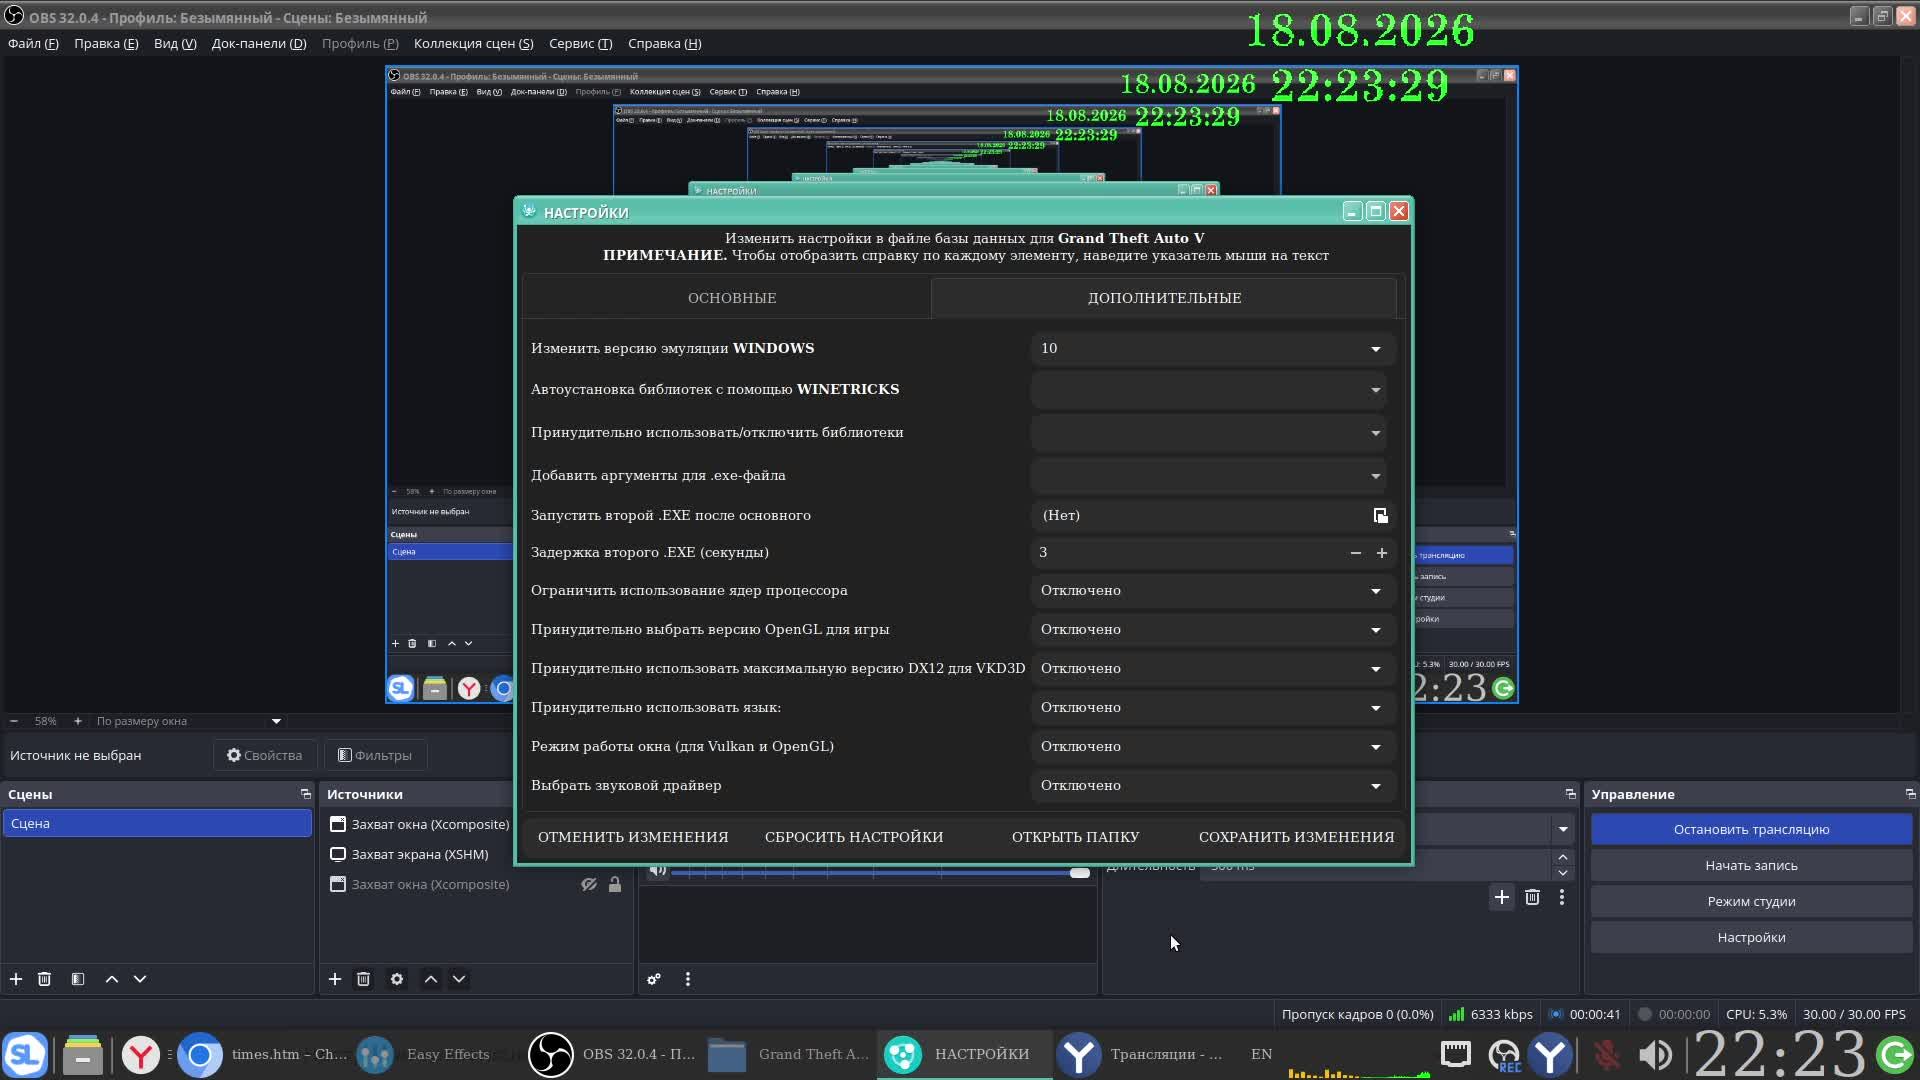Click muted microphone tray icon
Image resolution: width=1920 pixels, height=1080 pixels.
pos(1607,1055)
